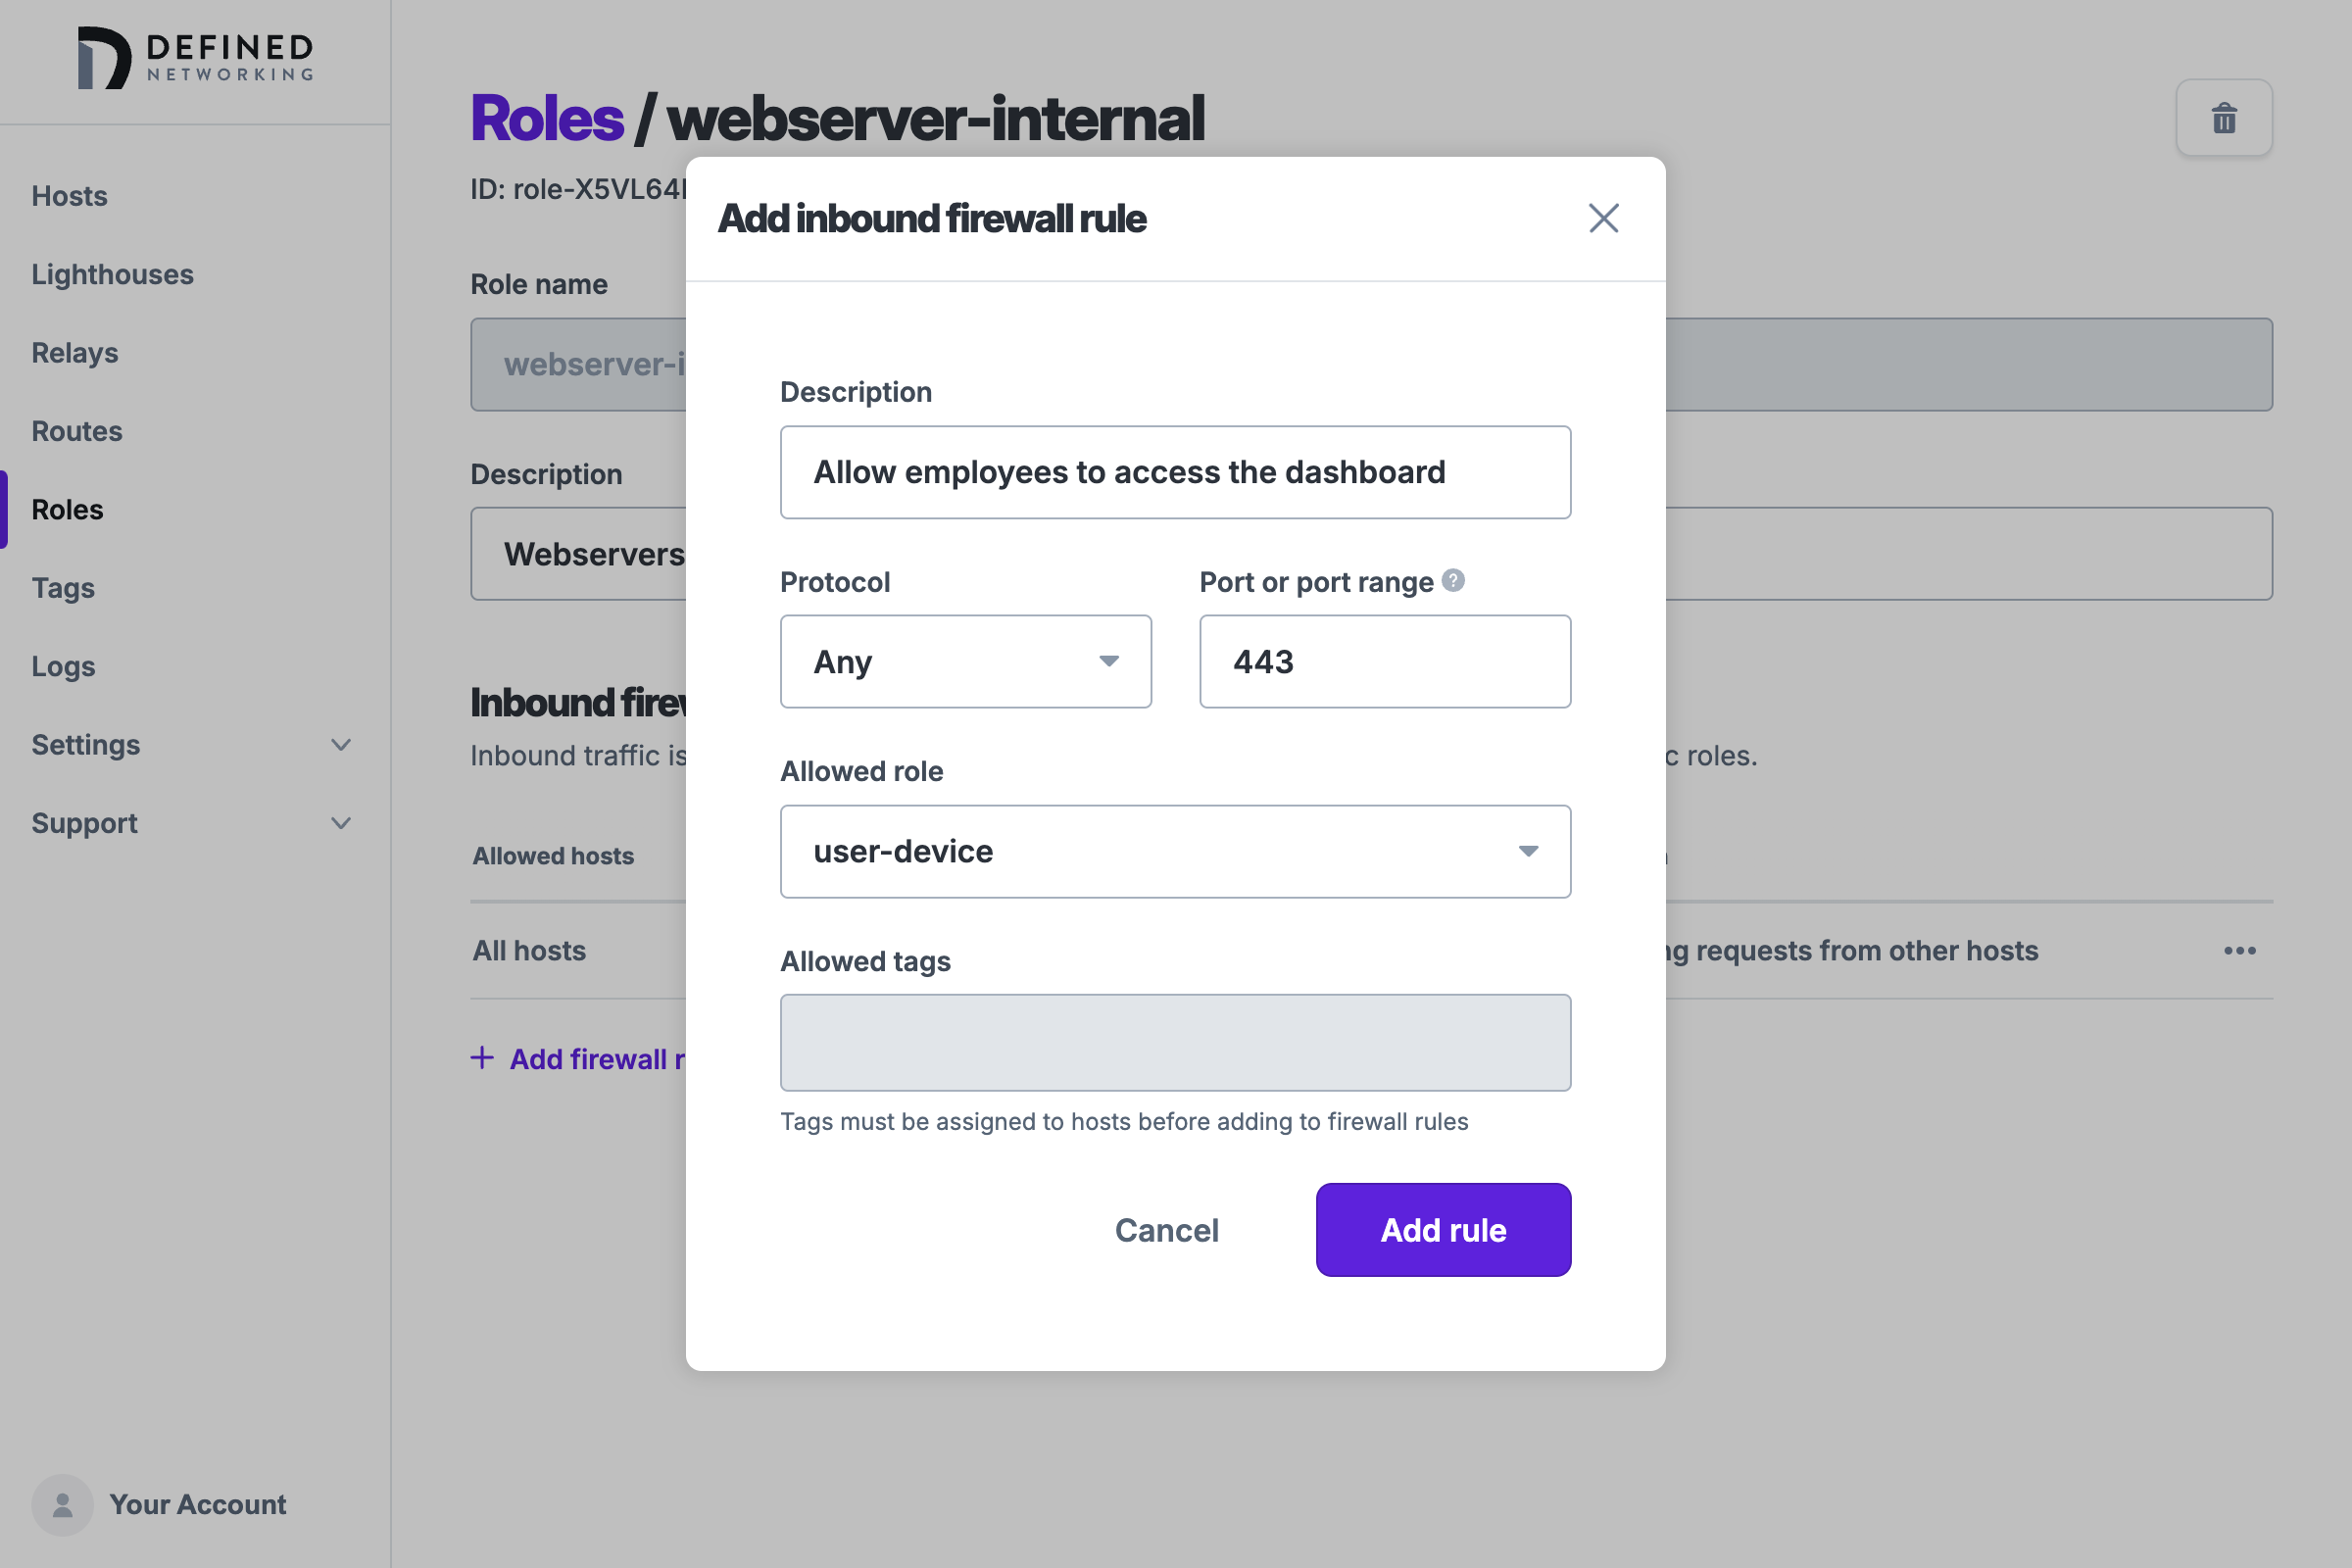Open options menu for the All hosts rule
This screenshot has width=2352, height=1568.
pos(2240,950)
